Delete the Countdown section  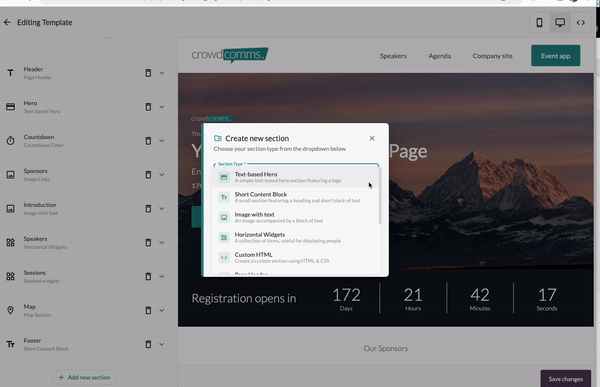(x=148, y=140)
